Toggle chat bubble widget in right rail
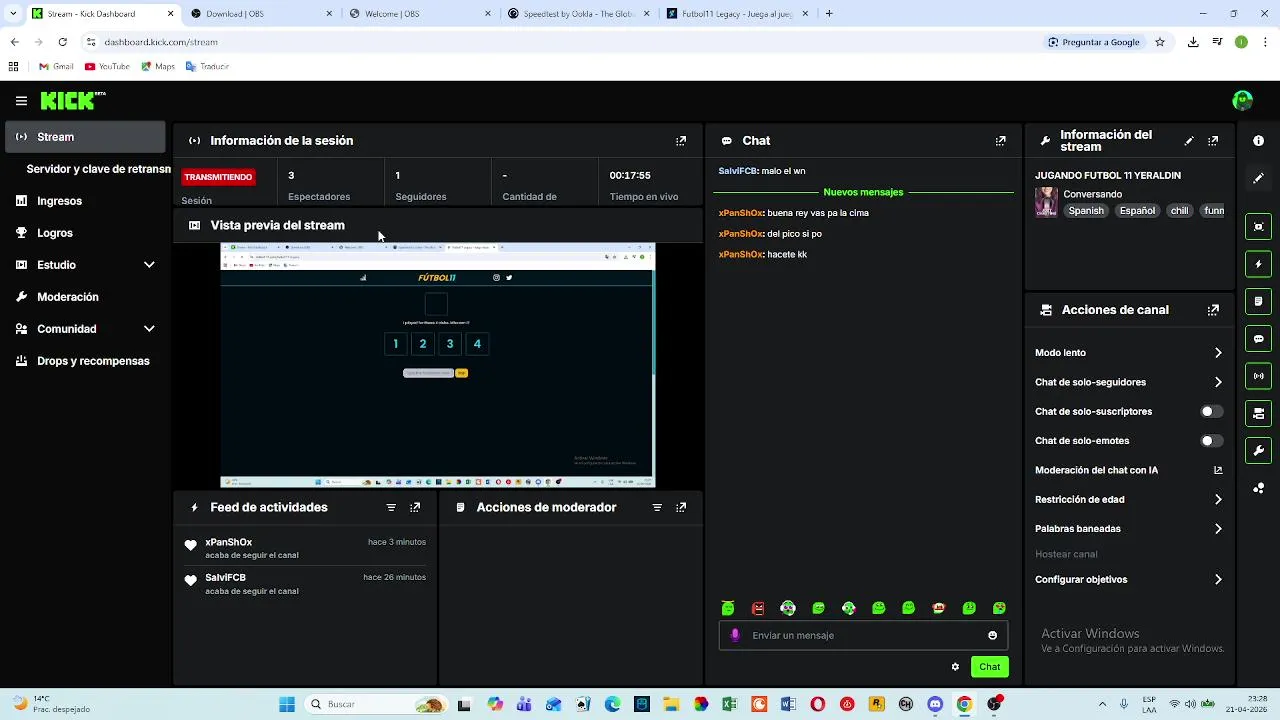1280x720 pixels. pos(1259,339)
